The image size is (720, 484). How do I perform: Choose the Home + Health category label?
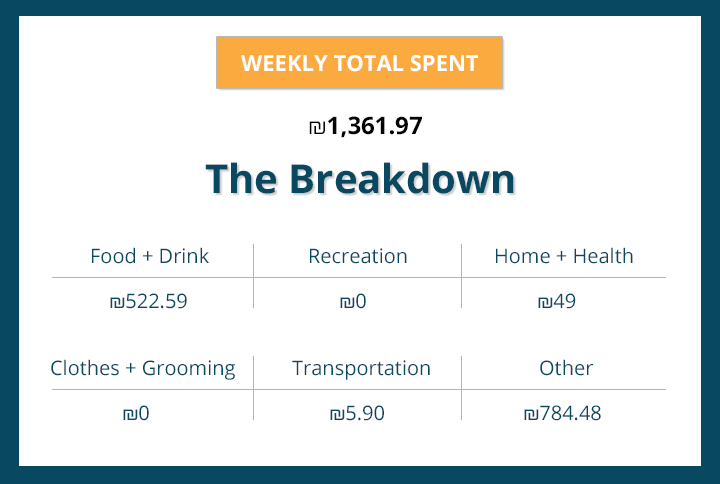(x=563, y=256)
